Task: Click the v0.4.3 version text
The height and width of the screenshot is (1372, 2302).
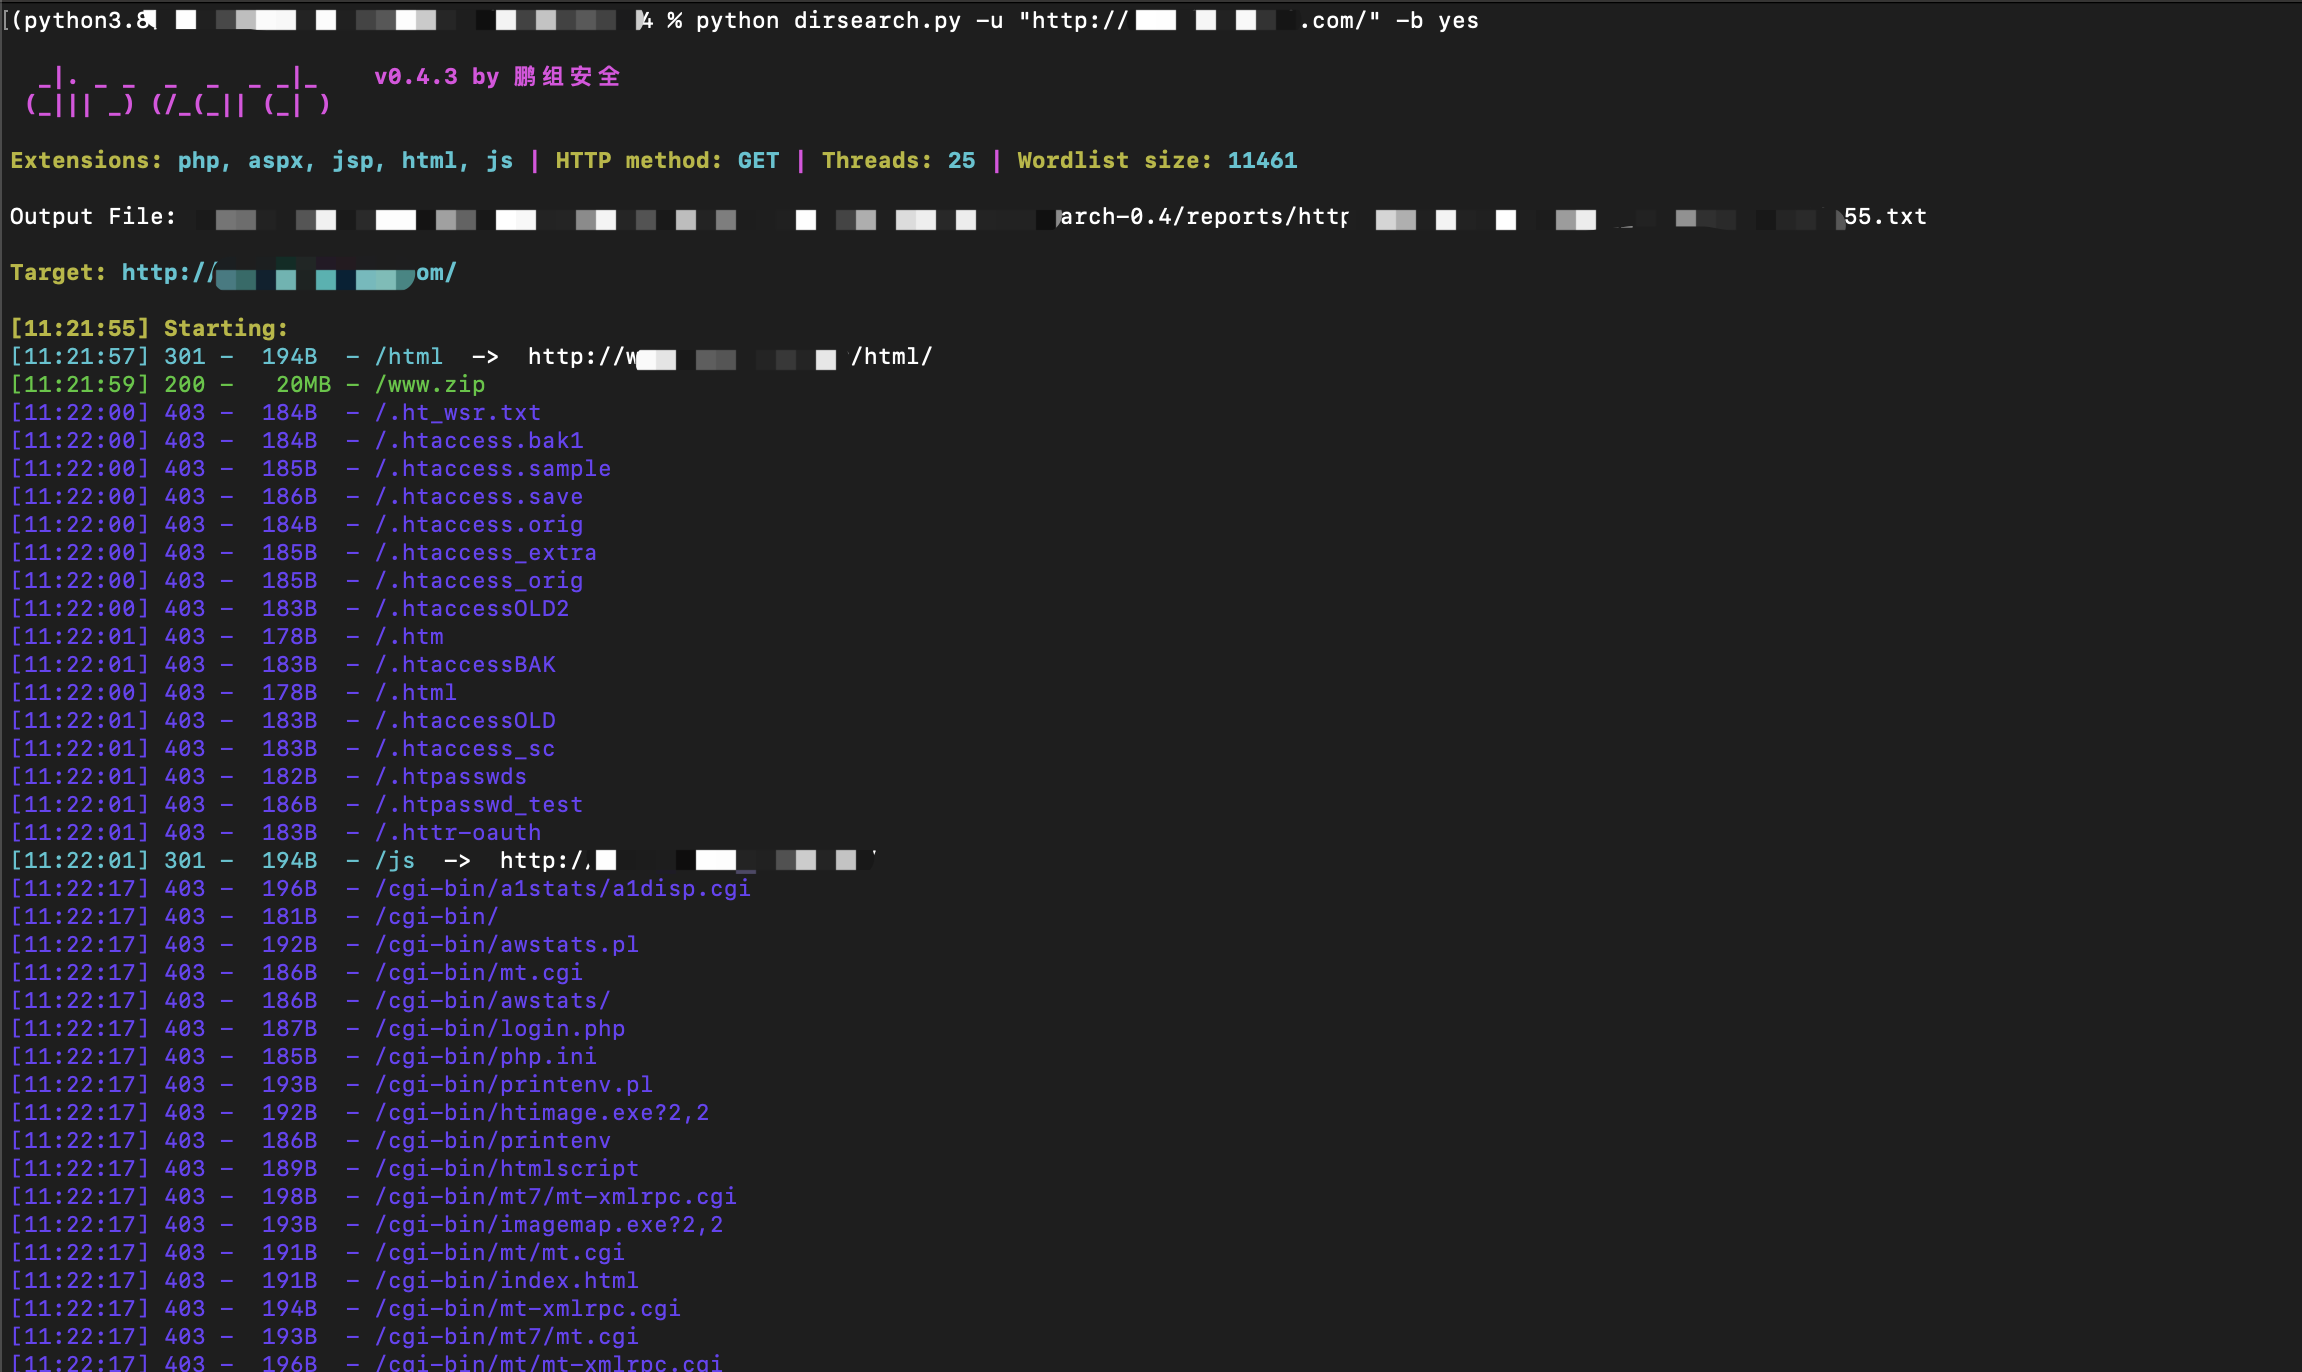Action: click(x=415, y=77)
